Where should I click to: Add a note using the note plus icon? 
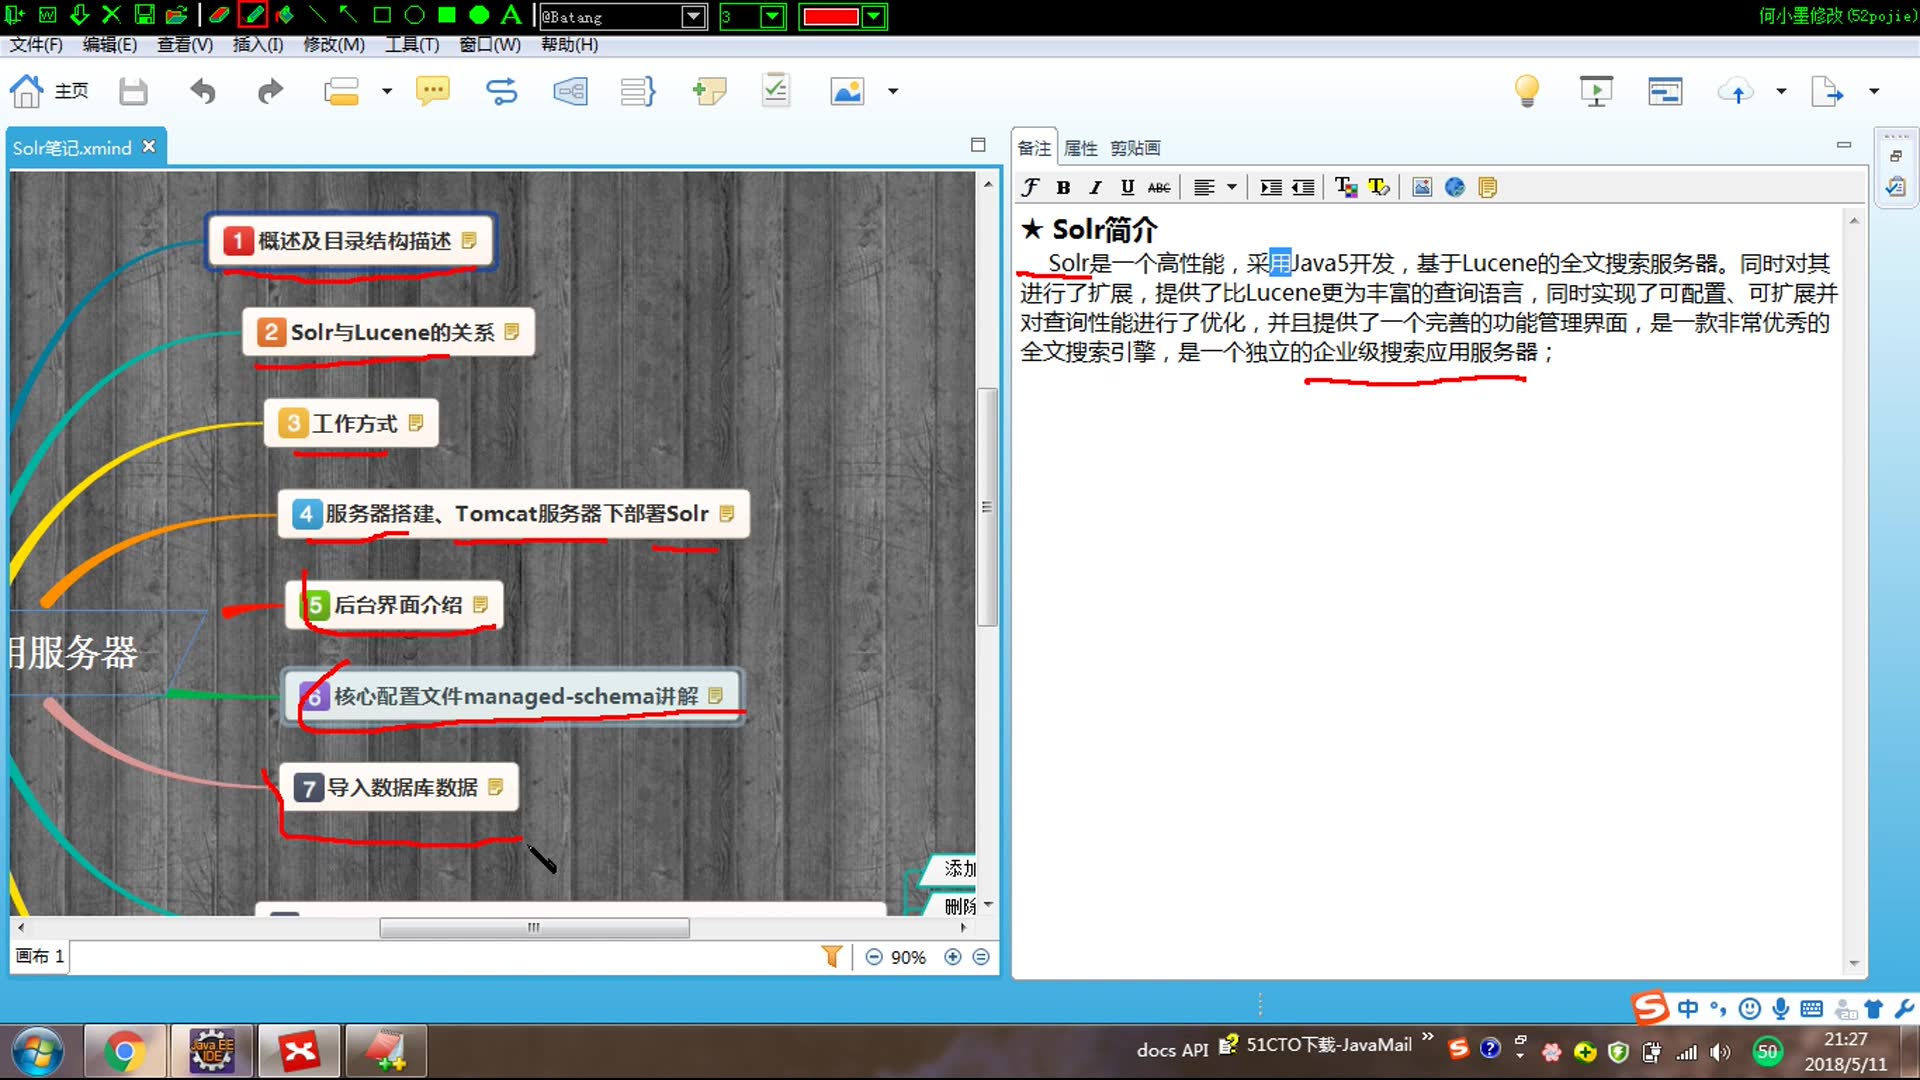(x=709, y=92)
